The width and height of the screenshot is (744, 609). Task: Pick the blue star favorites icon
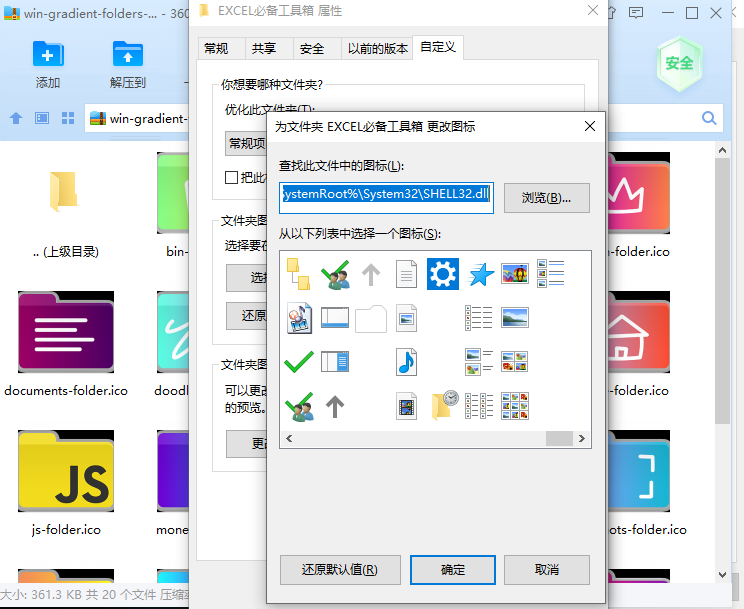[480, 274]
